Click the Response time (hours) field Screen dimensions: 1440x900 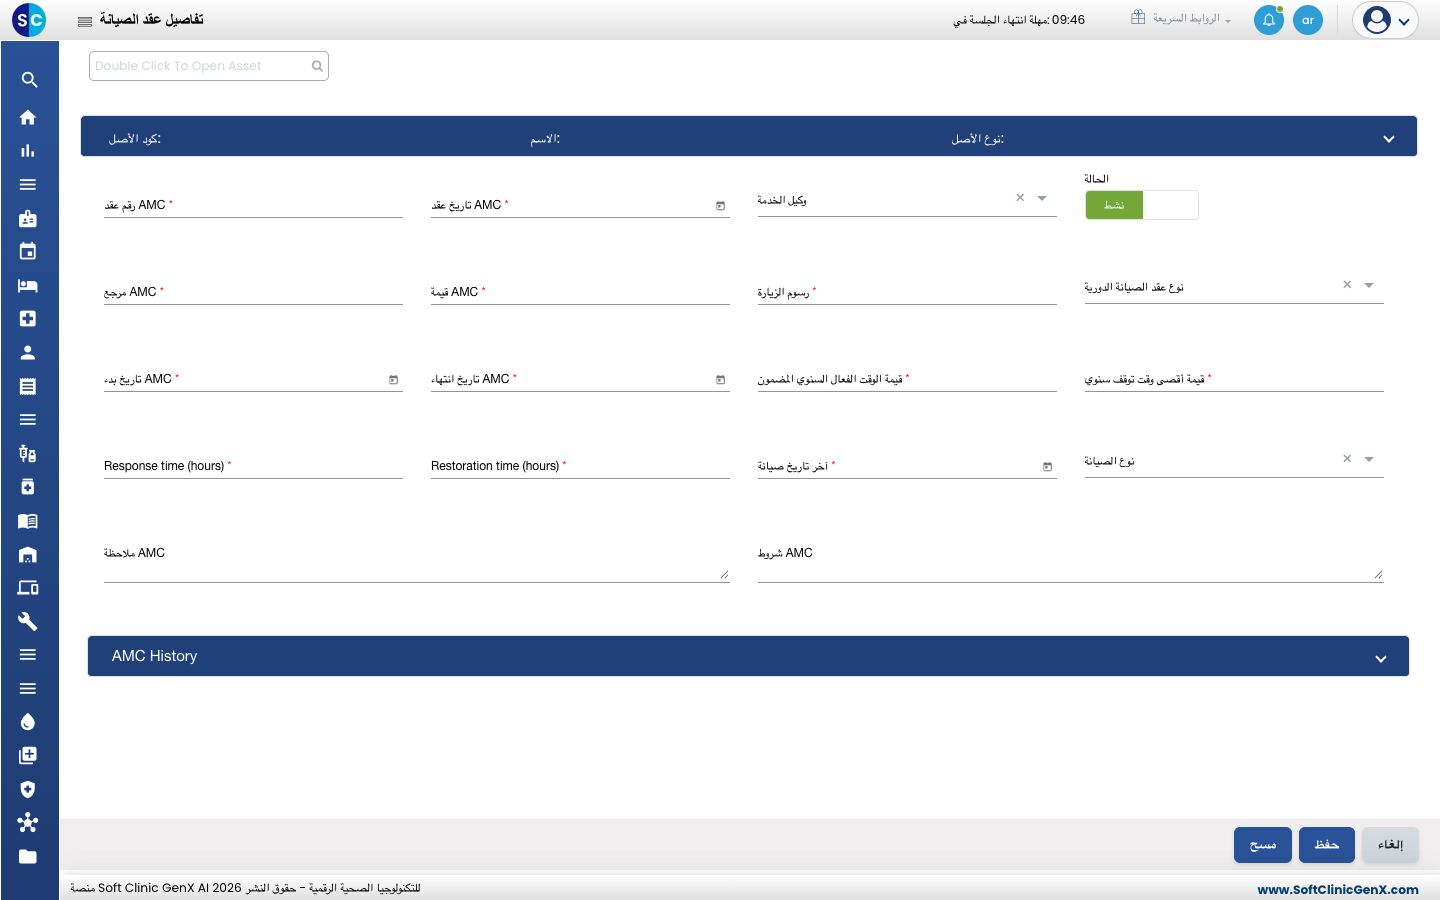(253, 466)
